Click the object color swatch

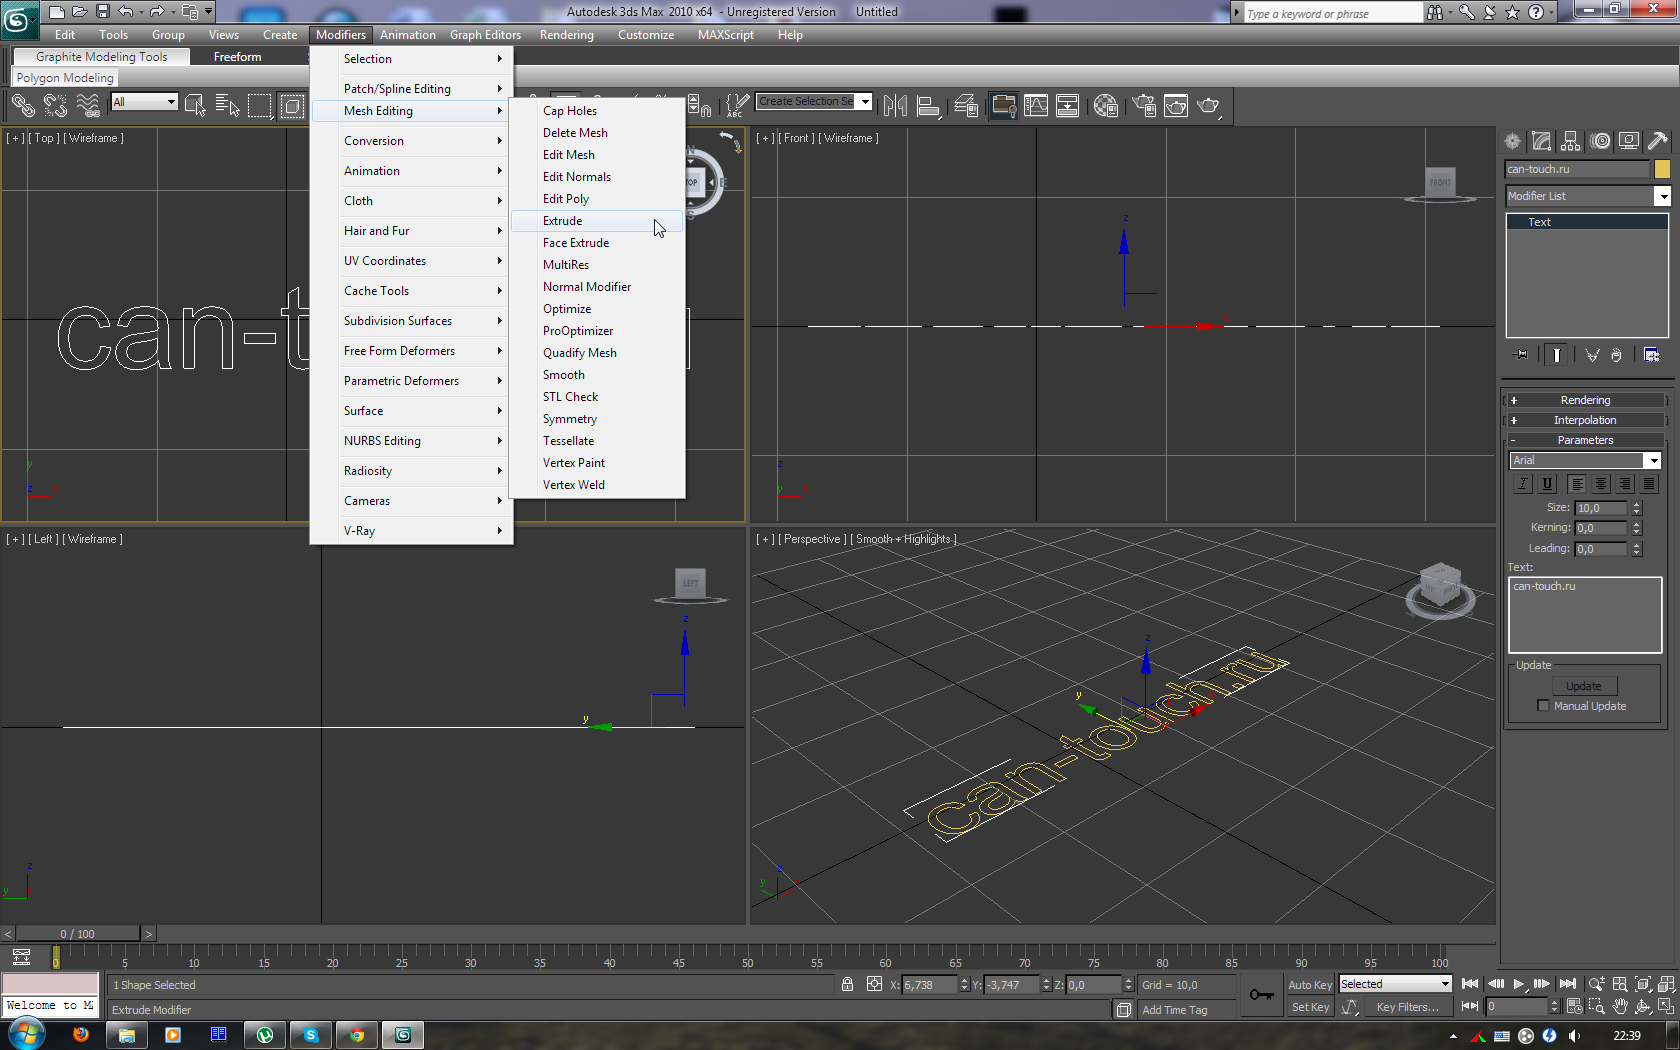click(x=1662, y=169)
